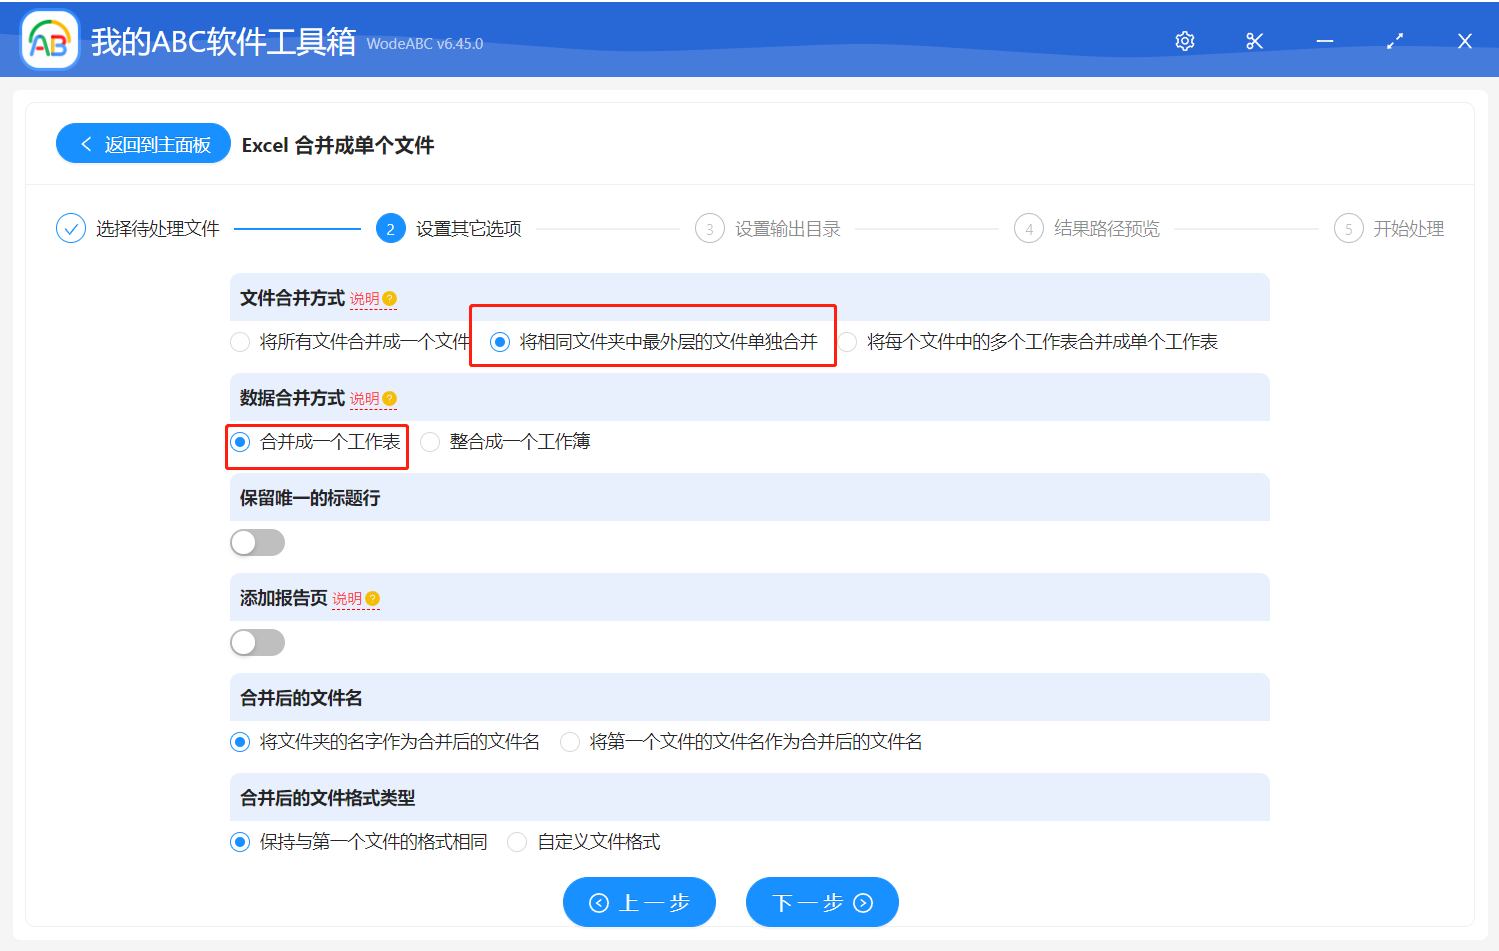Click the help question mark beside 数据合并方式
Screen dimensions: 1499x951
(x=391, y=397)
